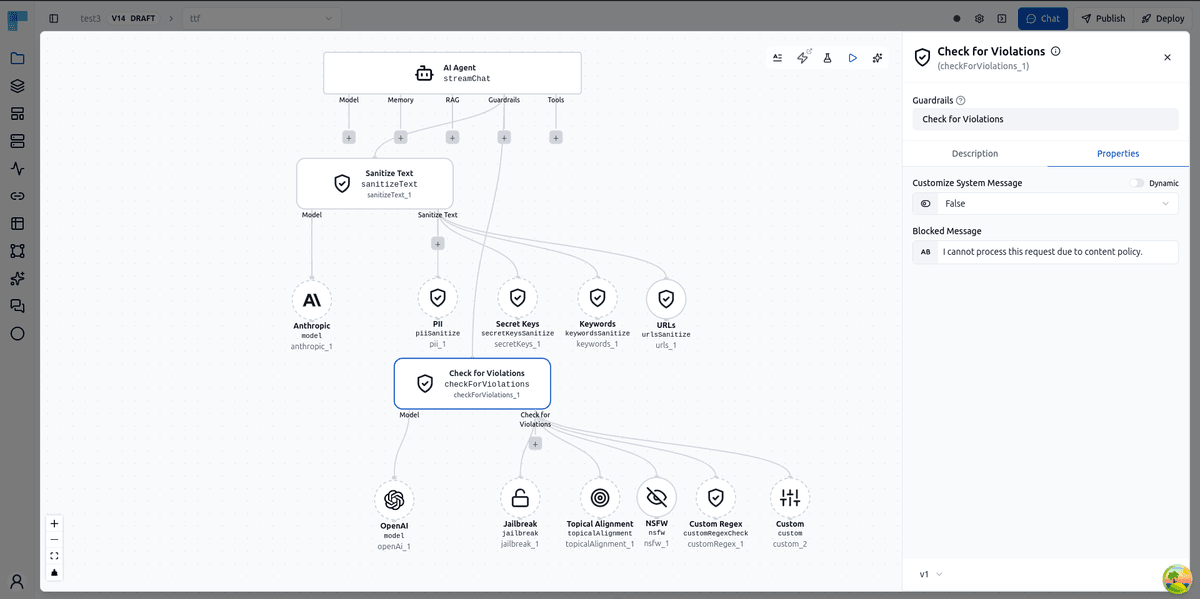
Task: Select the URLs sanitize node
Action: coord(666,298)
